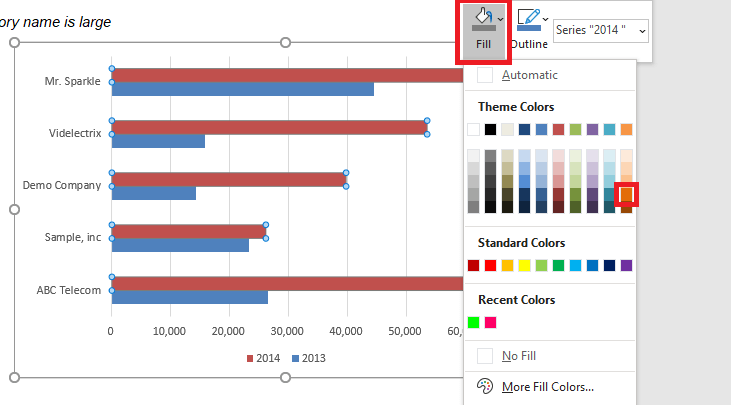
Task: Select Blue, Lighter 60% shade swatch
Action: point(541,169)
